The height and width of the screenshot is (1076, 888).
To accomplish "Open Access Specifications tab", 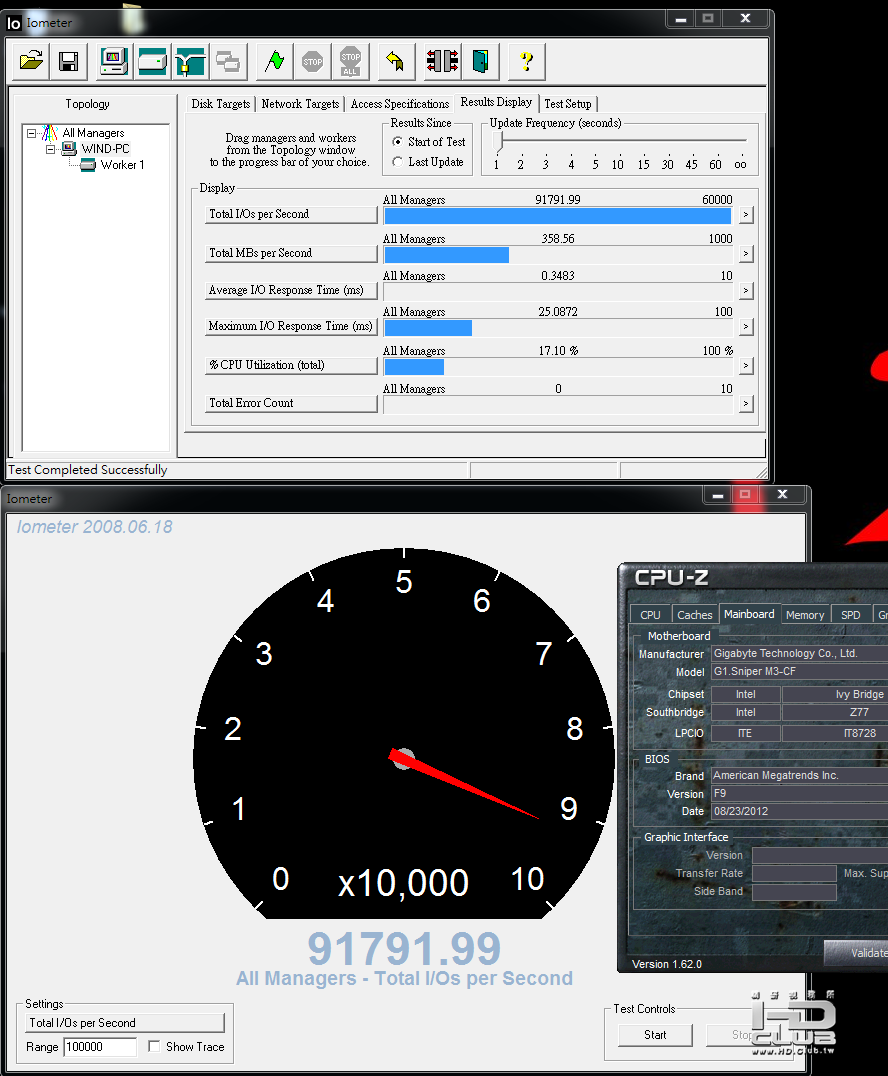I will 399,104.
